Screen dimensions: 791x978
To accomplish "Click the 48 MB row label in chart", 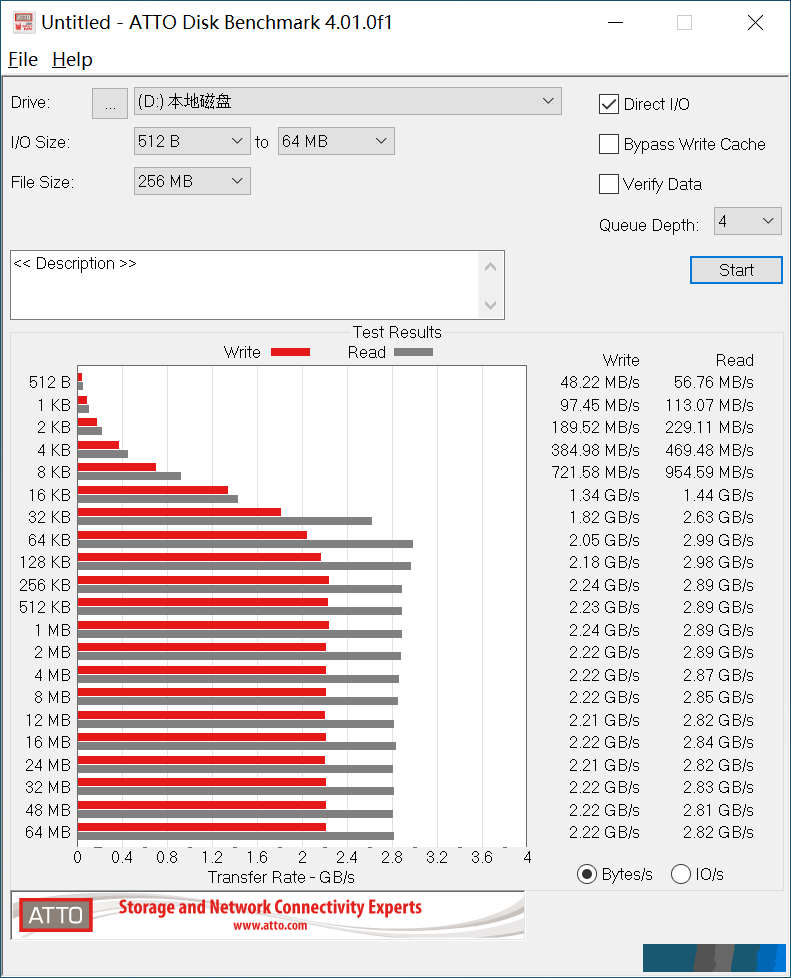I will pyautogui.click(x=48, y=810).
